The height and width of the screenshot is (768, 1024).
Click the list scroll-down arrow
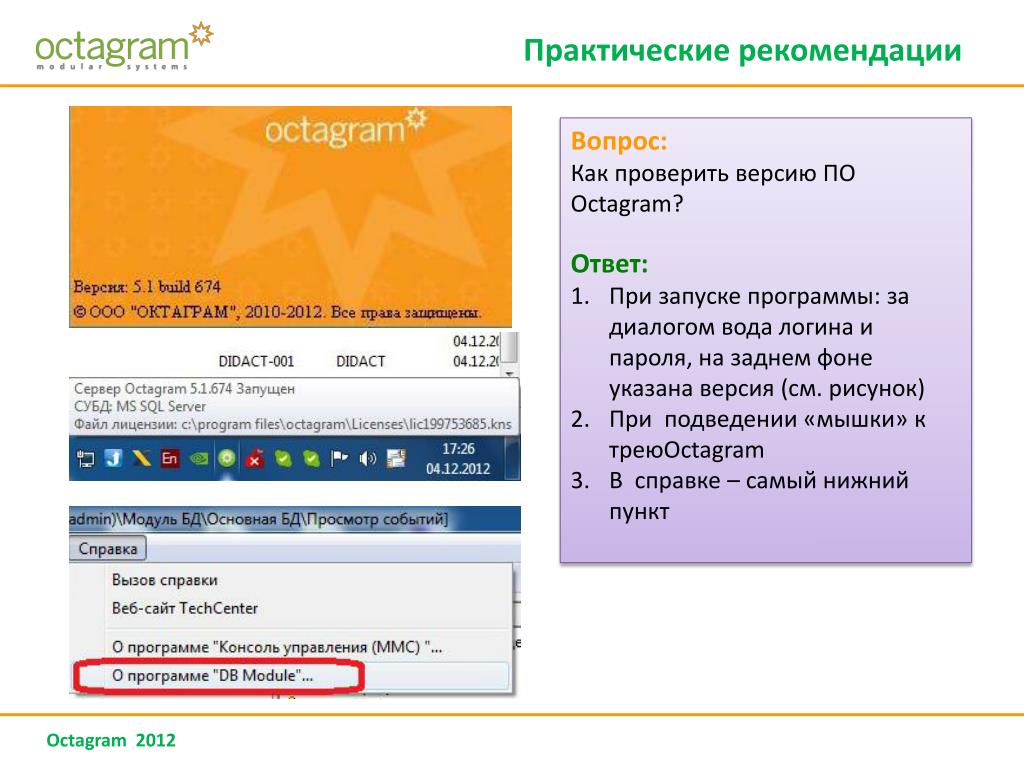(510, 372)
